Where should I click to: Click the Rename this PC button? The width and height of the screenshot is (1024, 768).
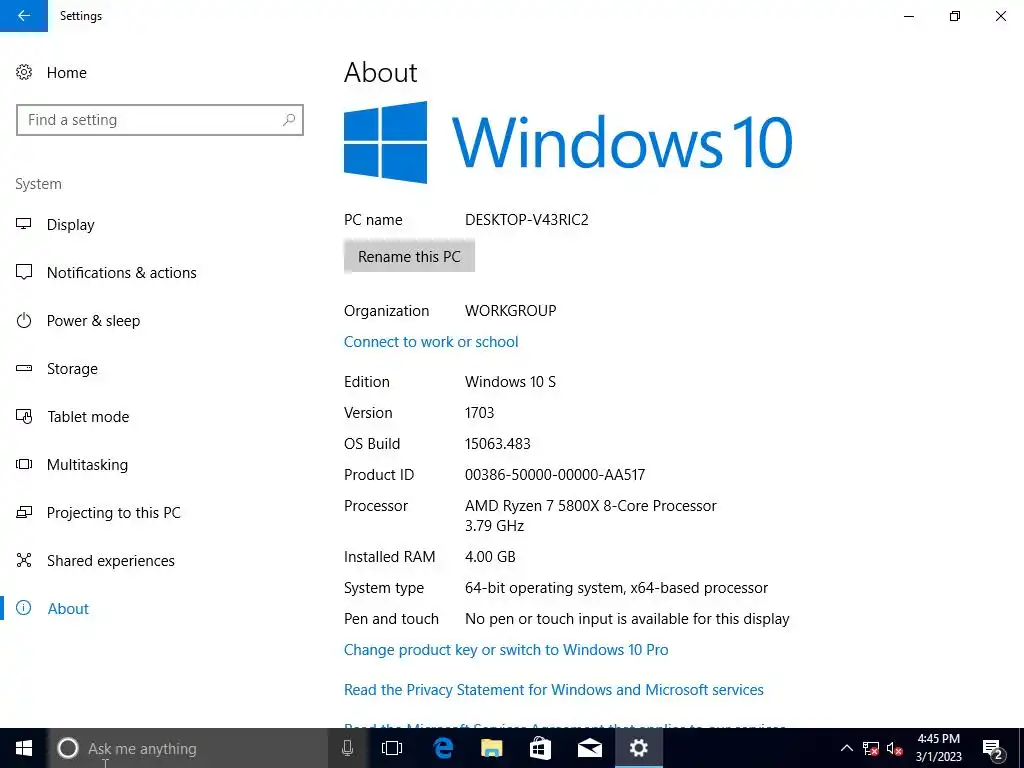(x=409, y=257)
